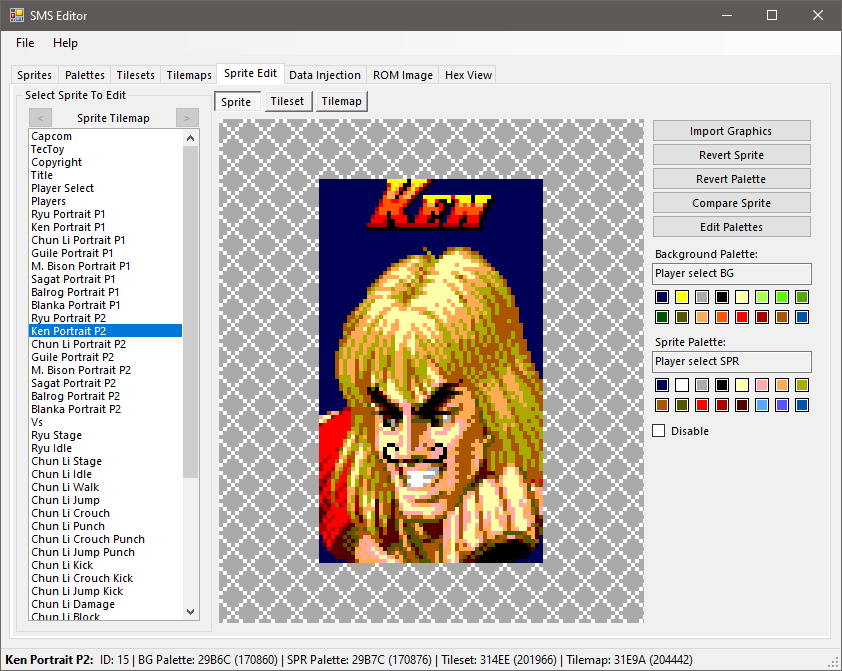Image resolution: width=842 pixels, height=671 pixels.
Task: Select the dark green Background Palette swatch
Action: (x=662, y=317)
